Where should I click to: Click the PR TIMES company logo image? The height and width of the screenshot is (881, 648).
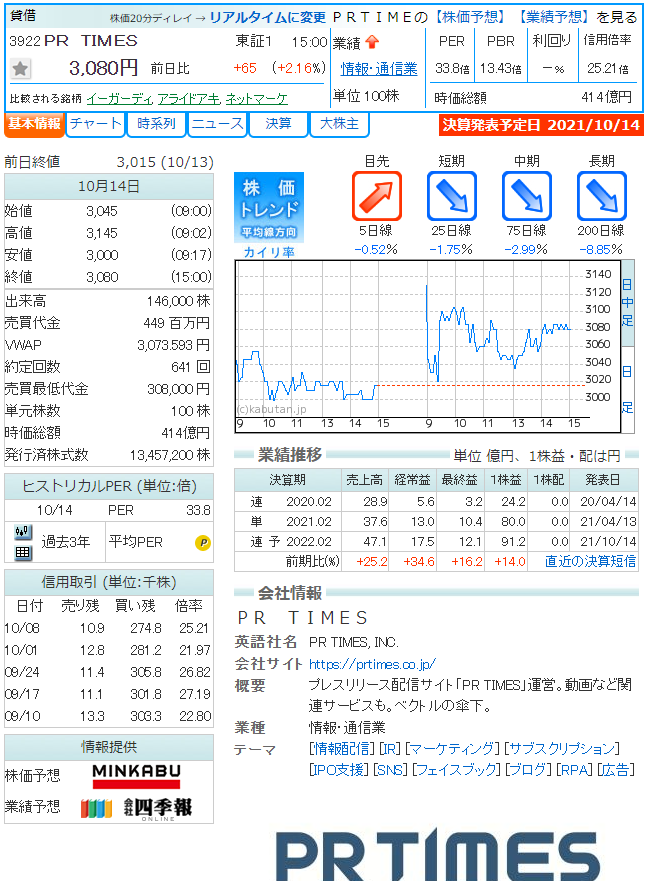click(438, 855)
